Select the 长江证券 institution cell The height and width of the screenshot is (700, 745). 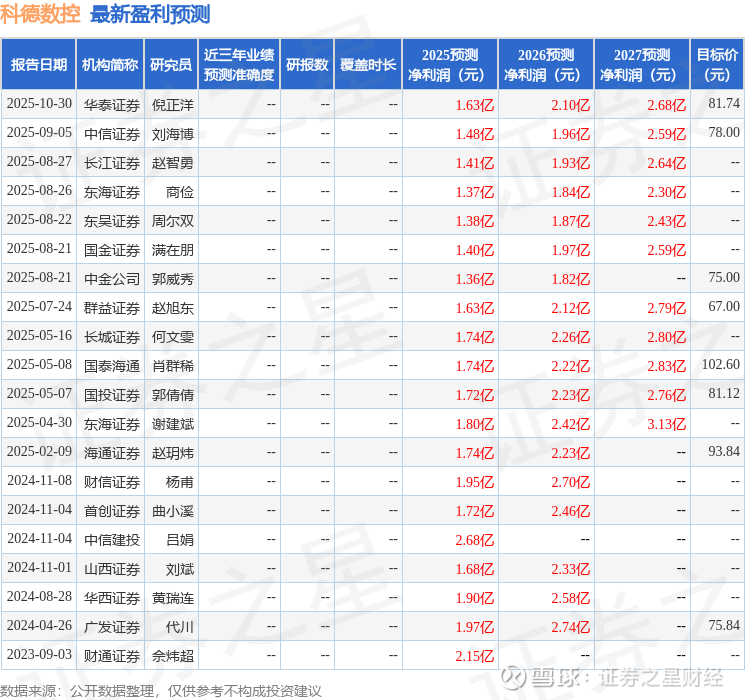tap(112, 163)
